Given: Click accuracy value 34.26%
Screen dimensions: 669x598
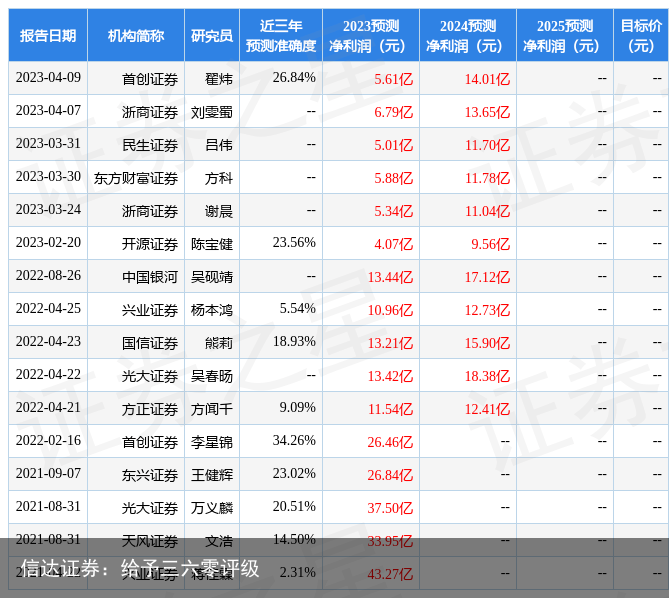Looking at the screenshot, I should (x=294, y=440).
